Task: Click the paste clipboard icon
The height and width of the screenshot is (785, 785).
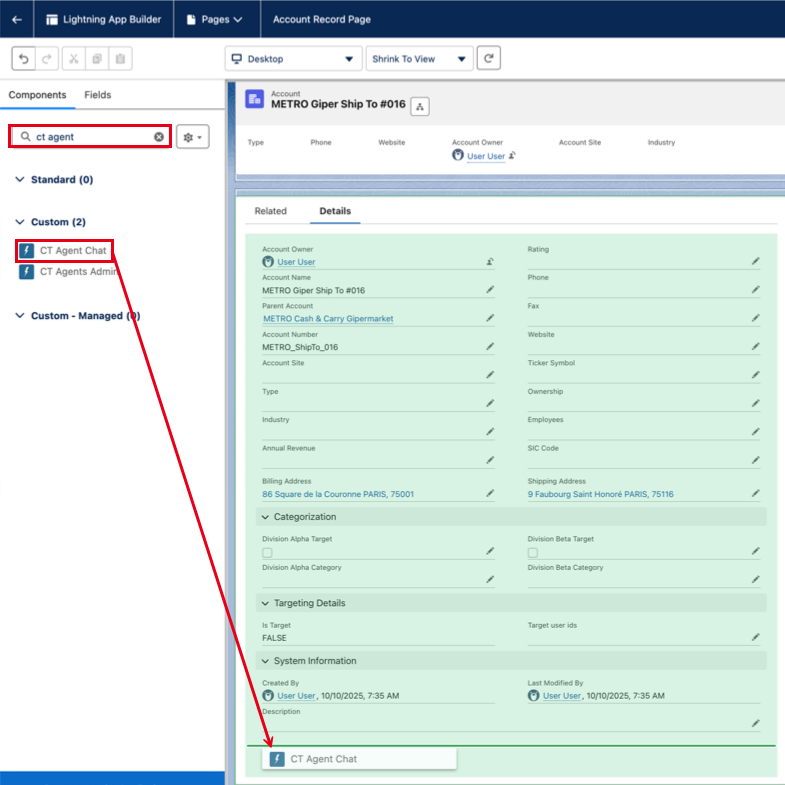Action: pos(120,59)
